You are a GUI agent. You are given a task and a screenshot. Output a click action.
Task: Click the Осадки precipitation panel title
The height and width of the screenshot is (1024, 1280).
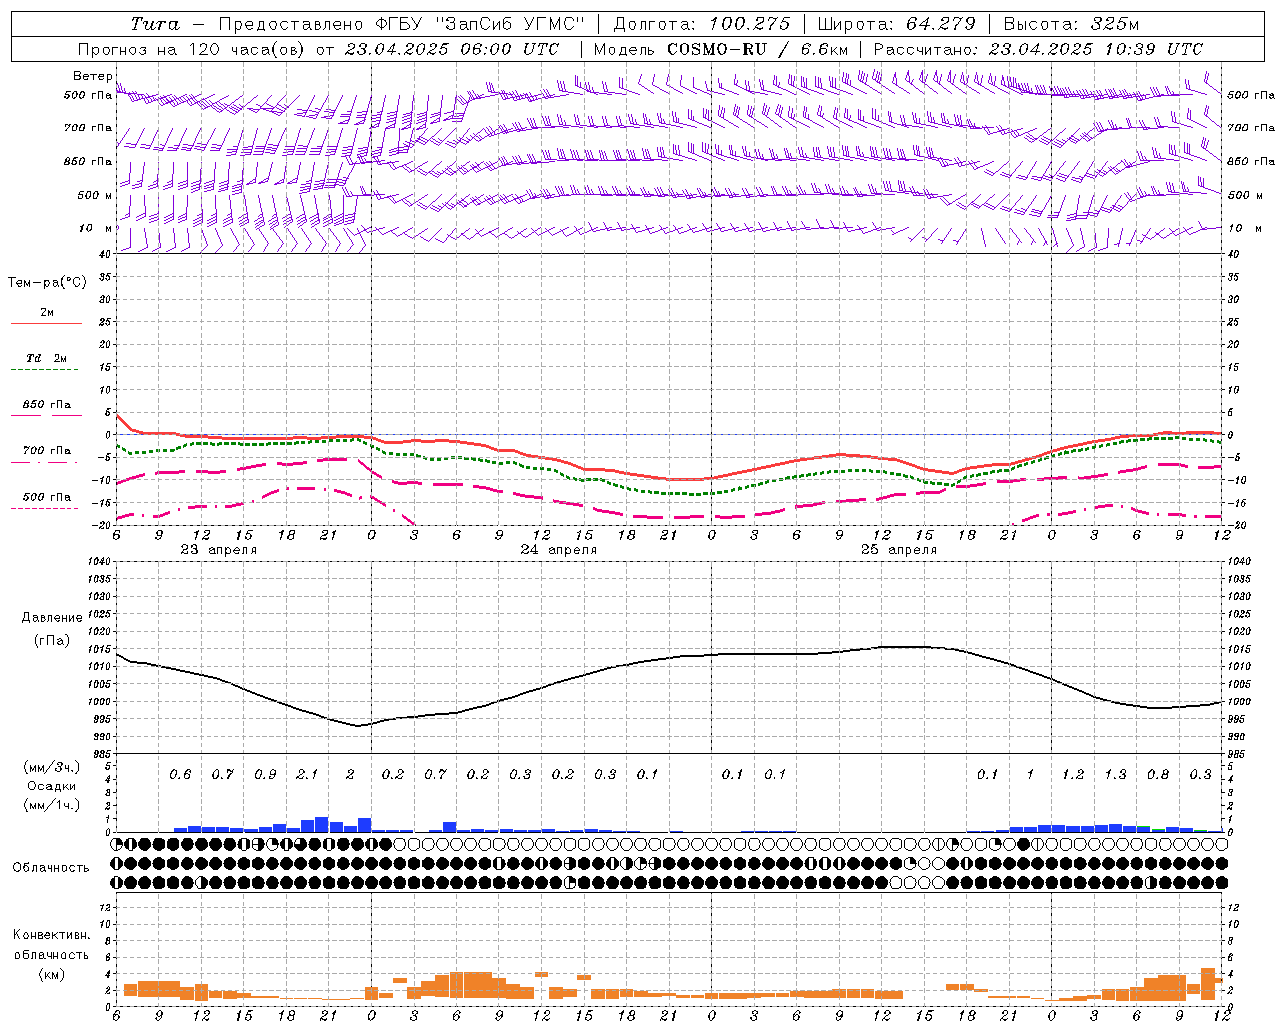[51, 786]
